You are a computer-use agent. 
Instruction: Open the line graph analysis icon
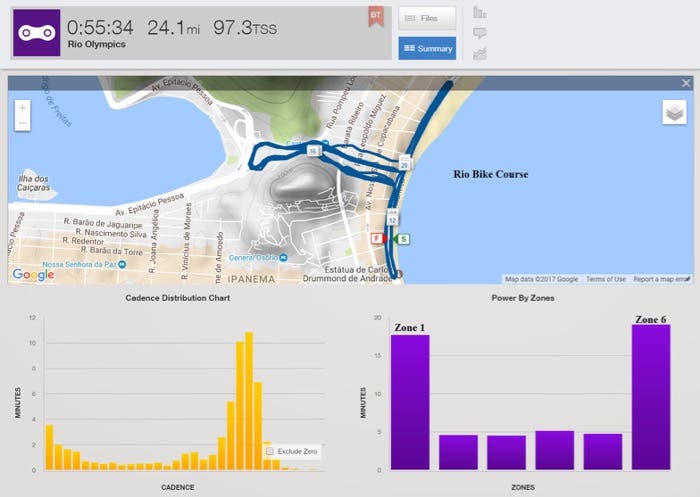pos(479,53)
